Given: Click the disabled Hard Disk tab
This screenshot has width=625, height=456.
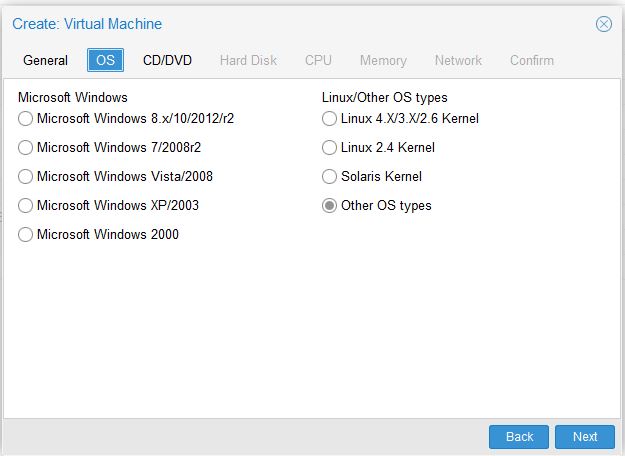Looking at the screenshot, I should [248, 60].
